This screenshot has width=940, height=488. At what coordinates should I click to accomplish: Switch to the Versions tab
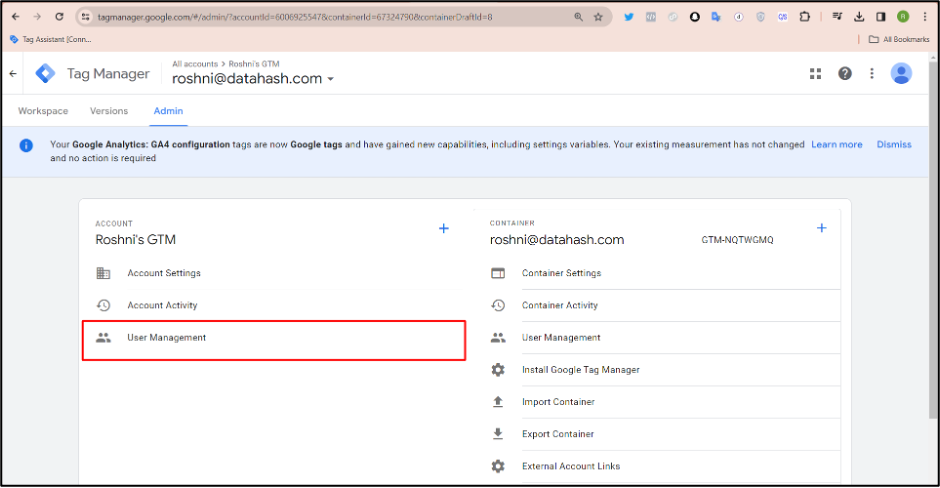[109, 111]
